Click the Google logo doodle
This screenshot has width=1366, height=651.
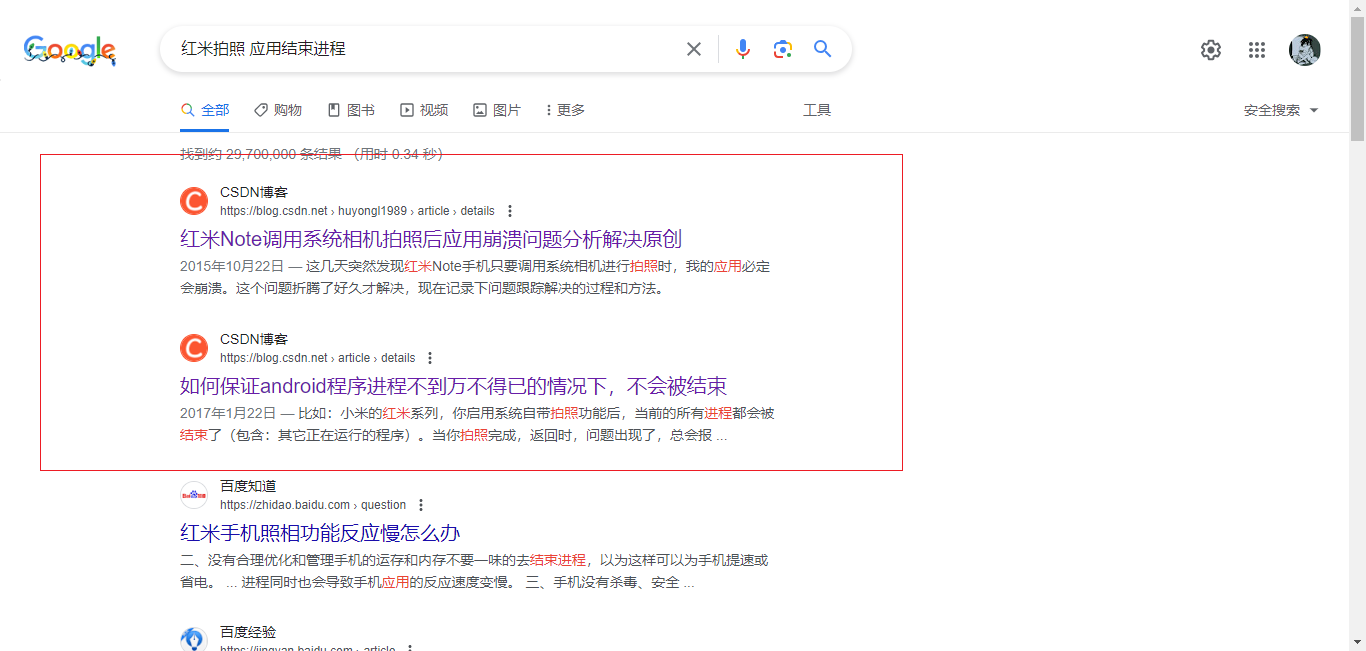point(70,50)
